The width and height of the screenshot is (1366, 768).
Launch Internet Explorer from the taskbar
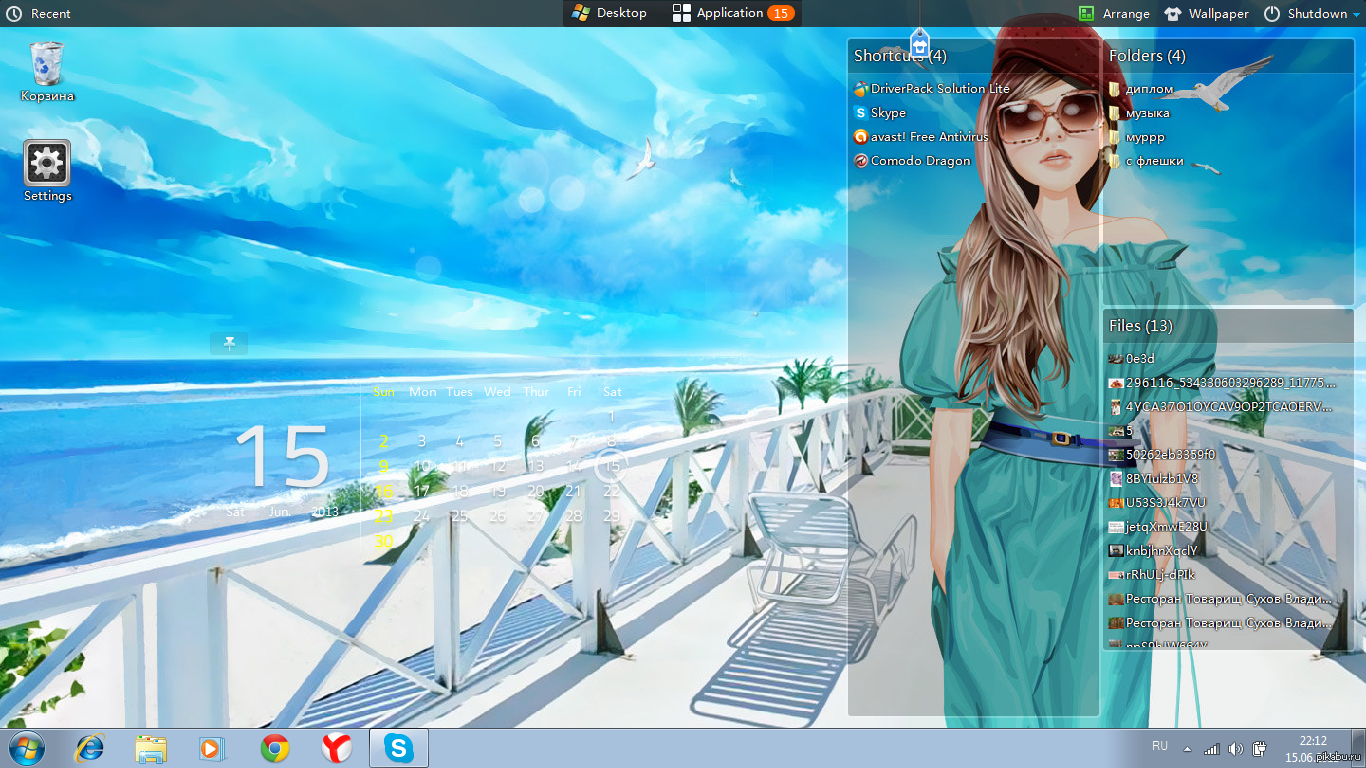pos(90,748)
